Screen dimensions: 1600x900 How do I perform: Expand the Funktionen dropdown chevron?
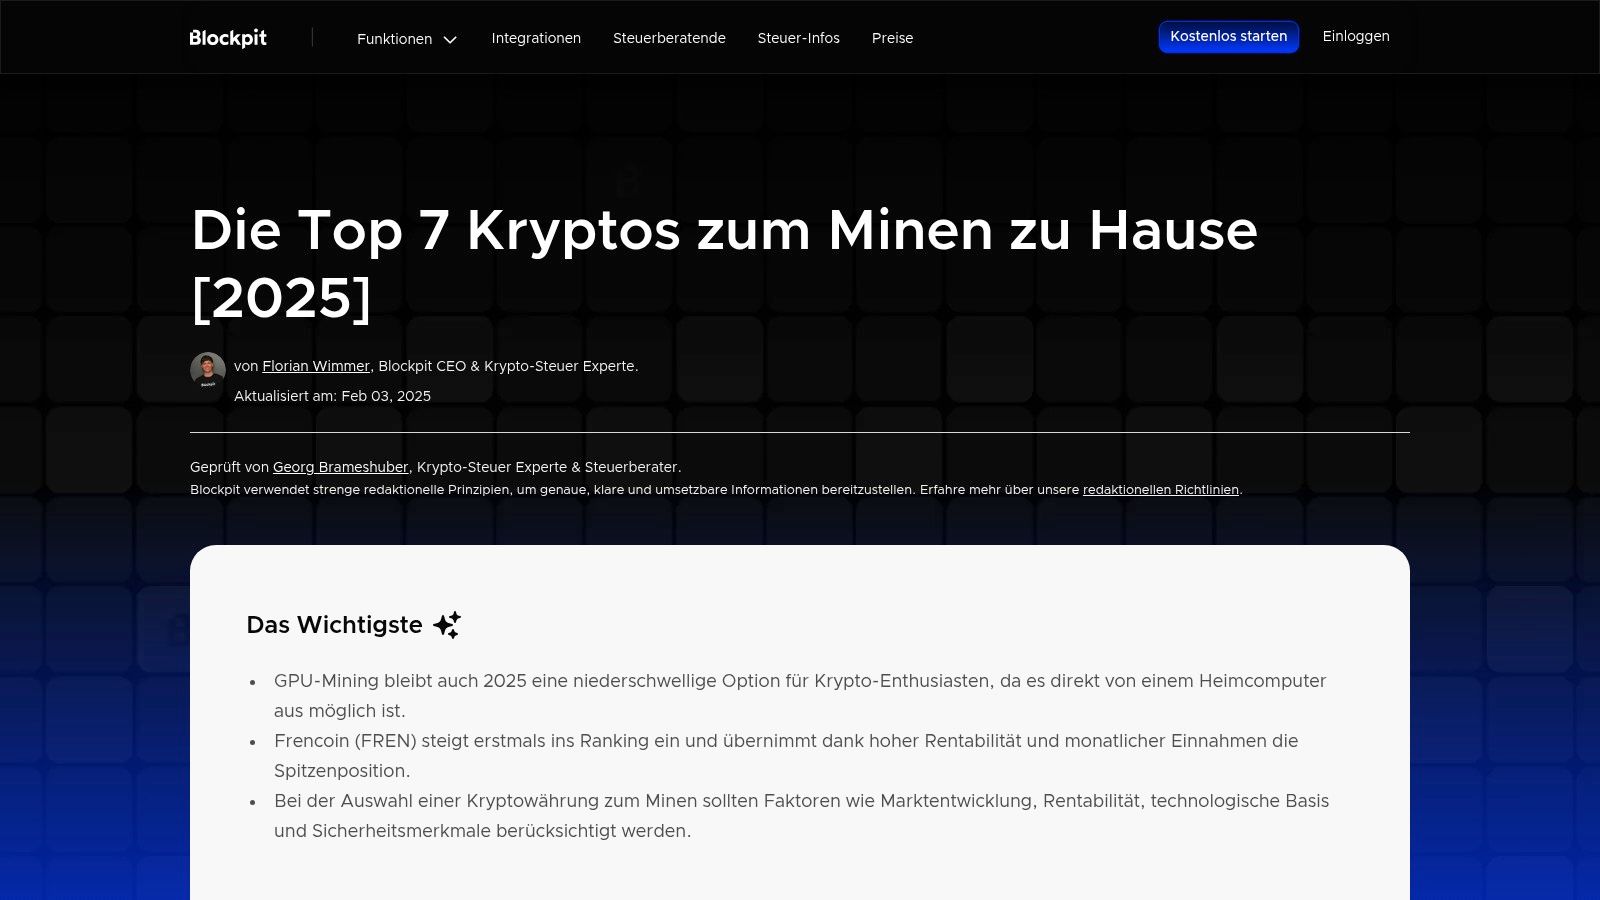(450, 40)
